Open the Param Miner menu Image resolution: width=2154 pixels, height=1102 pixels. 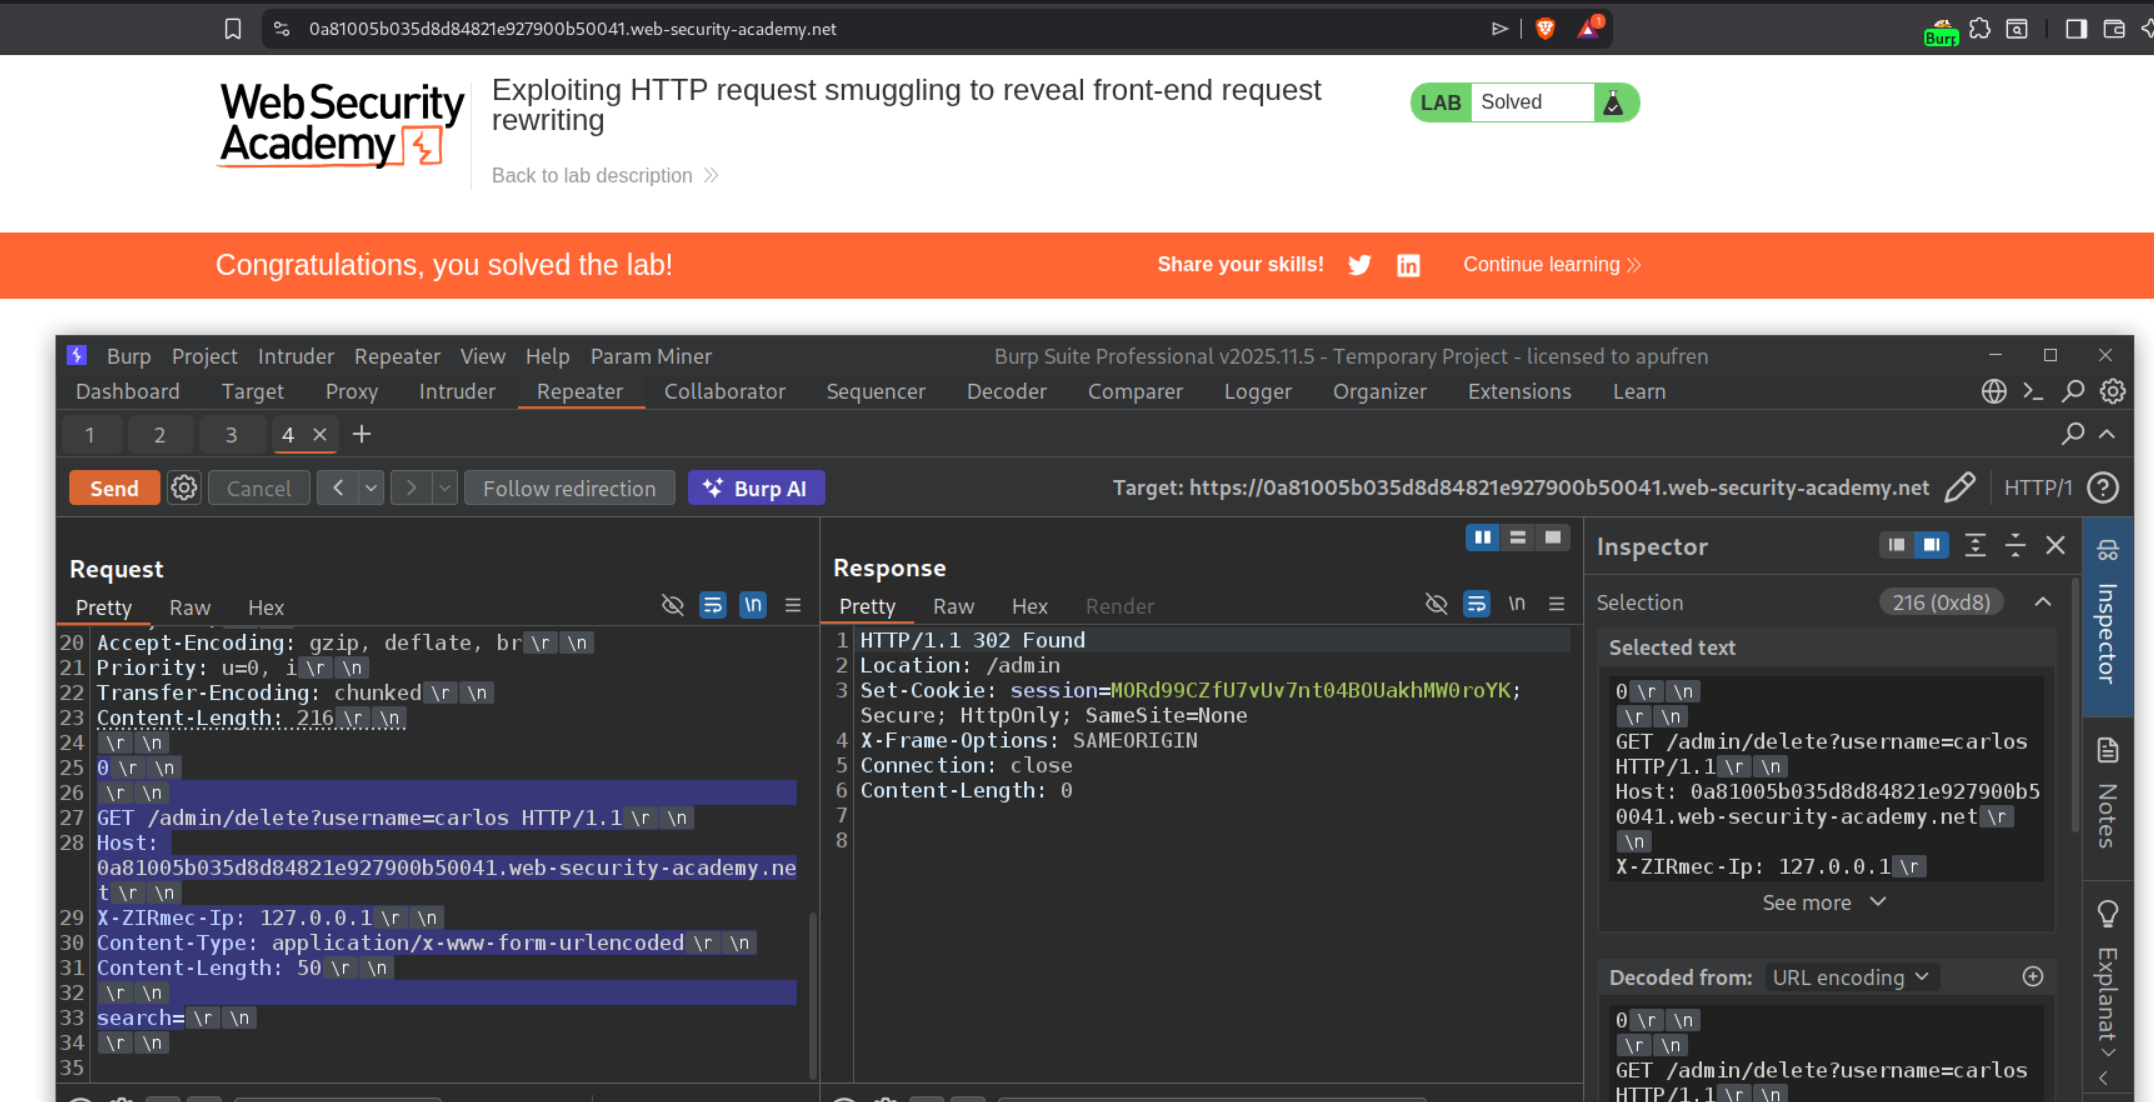tap(651, 356)
